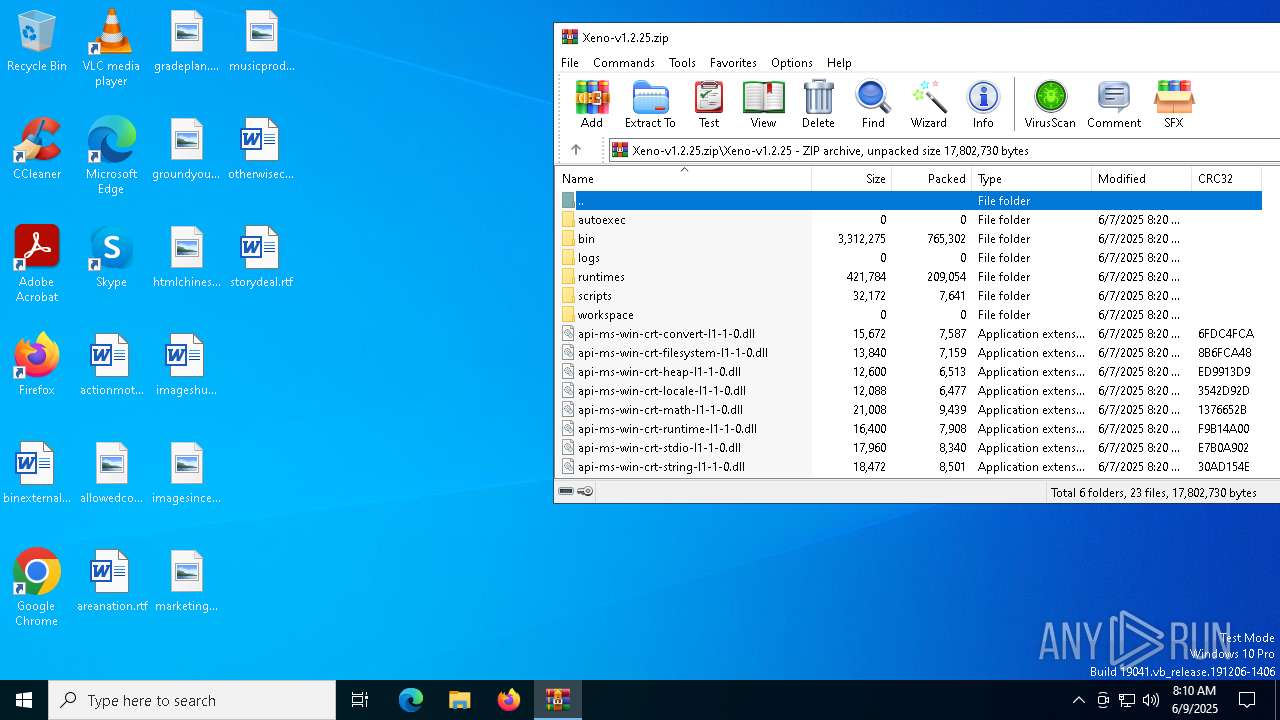Open the Options menu
Viewport: 1280px width, 720px height.
(x=792, y=62)
